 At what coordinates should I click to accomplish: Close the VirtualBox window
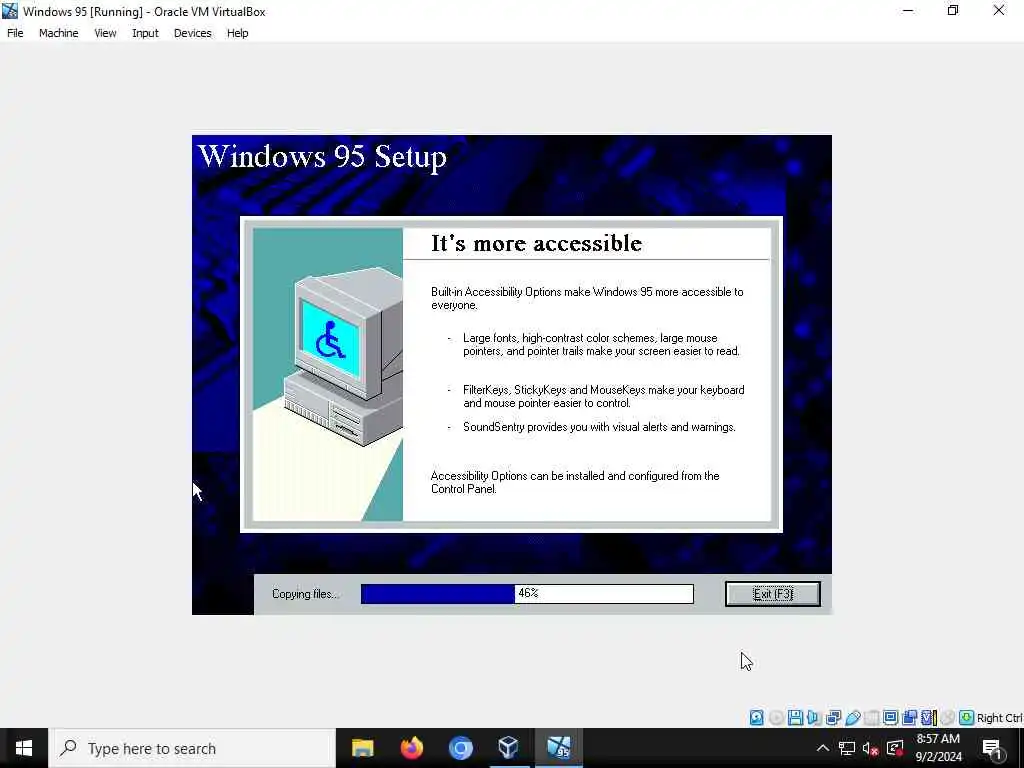[x=999, y=11]
